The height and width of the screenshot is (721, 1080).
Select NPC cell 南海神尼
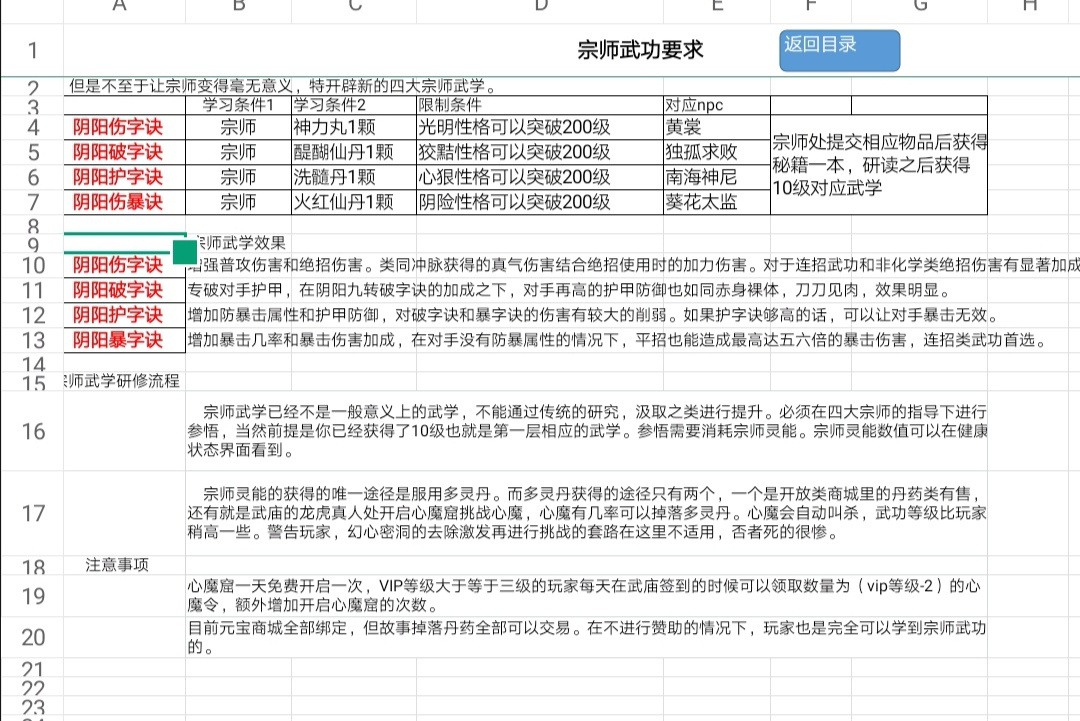(x=717, y=177)
